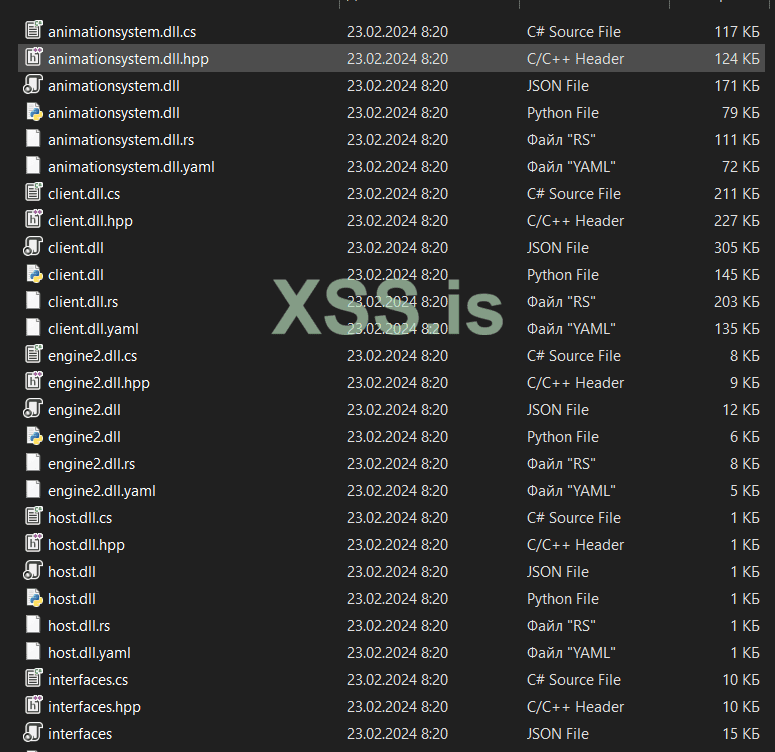The height and width of the screenshot is (752, 775).
Task: Select the file name animationsystem.dll.cs
Action: click(122, 32)
